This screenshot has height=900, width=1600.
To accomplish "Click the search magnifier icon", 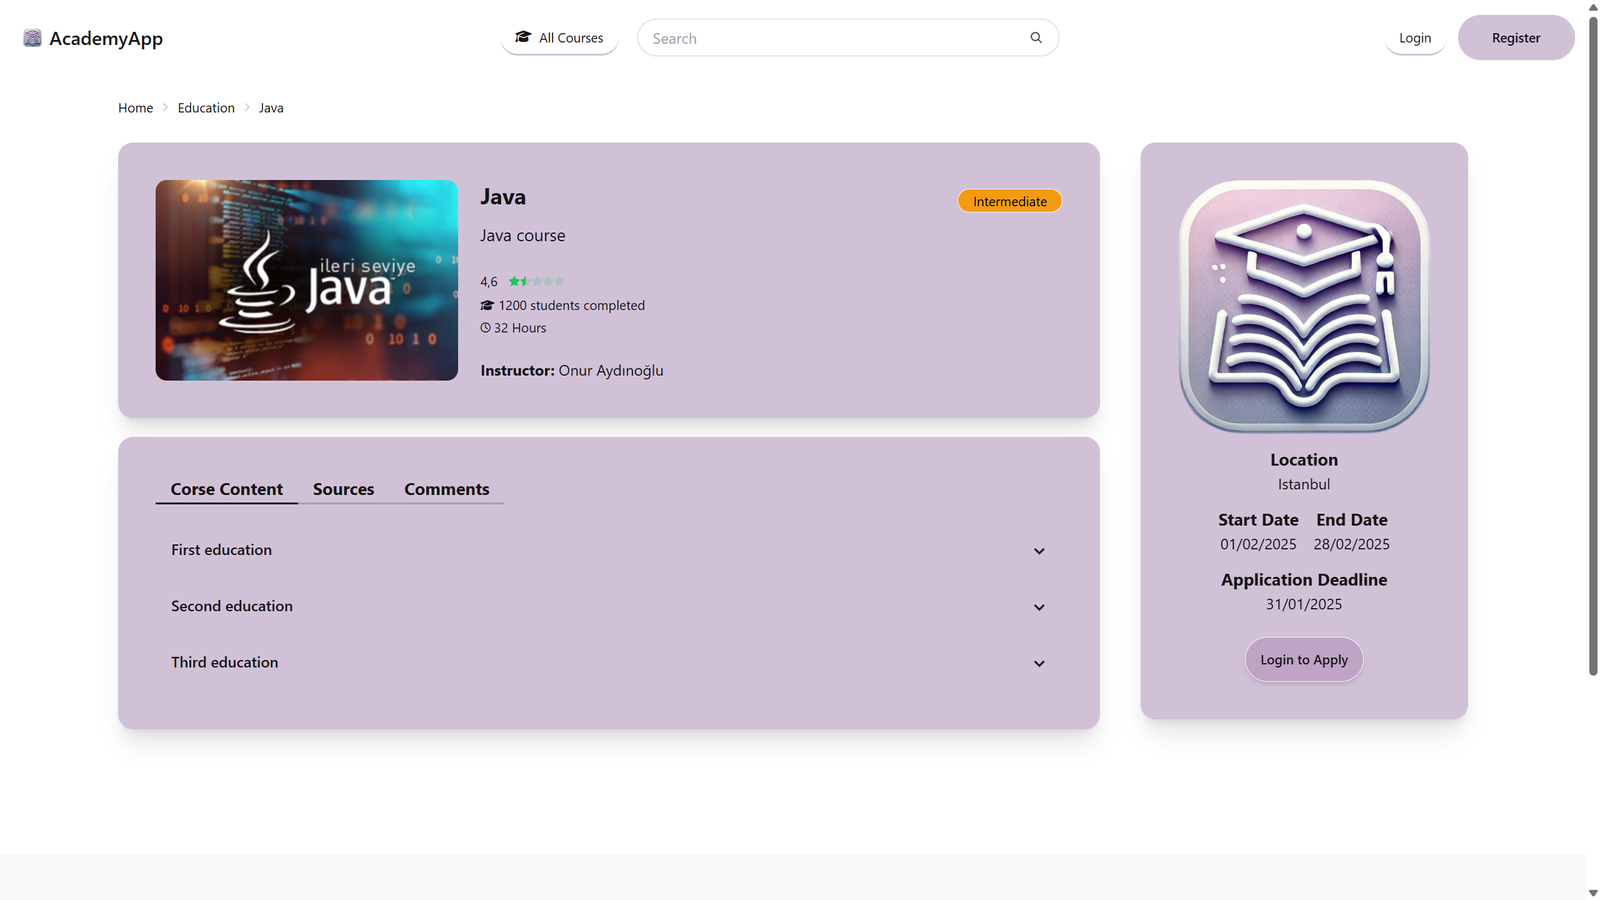I will click(x=1036, y=38).
